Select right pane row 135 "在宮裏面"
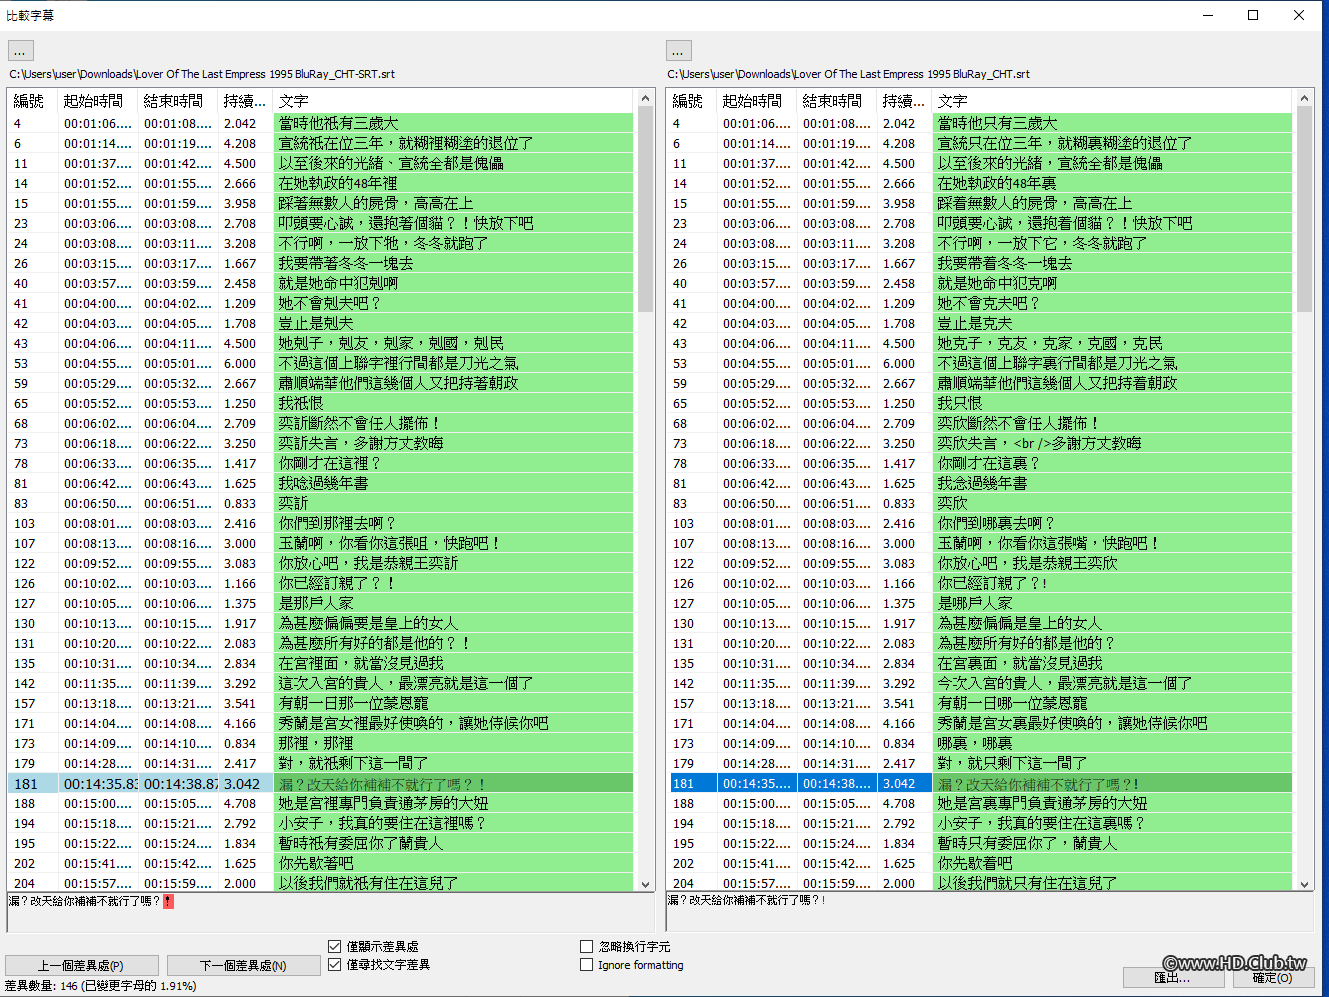Image resolution: width=1329 pixels, height=997 pixels. point(980,663)
